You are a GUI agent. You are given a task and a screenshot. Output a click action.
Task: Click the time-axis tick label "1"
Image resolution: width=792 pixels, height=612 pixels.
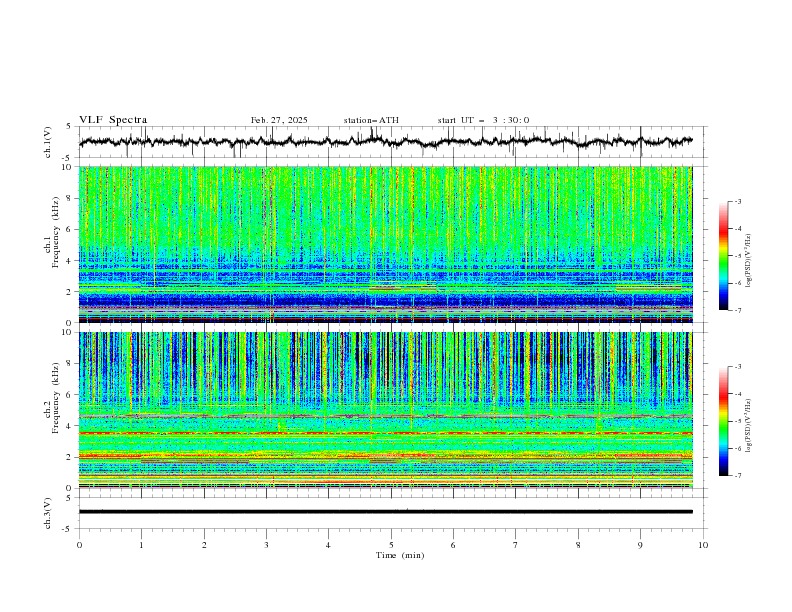coord(141,545)
